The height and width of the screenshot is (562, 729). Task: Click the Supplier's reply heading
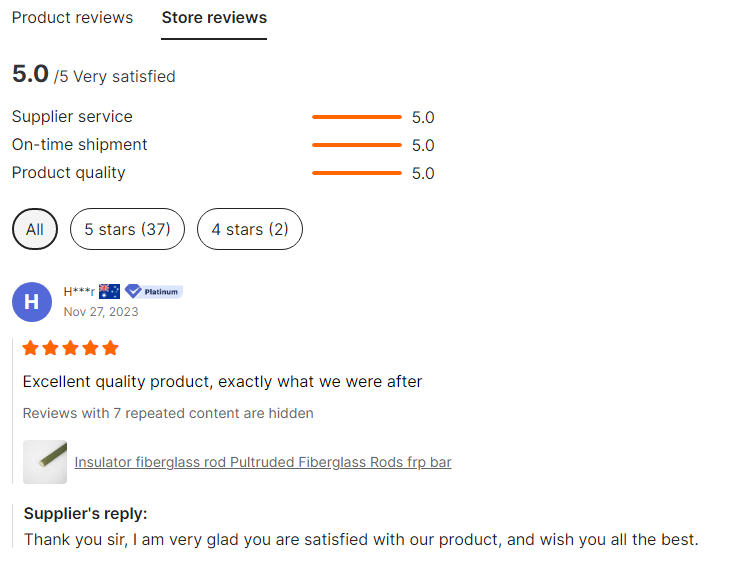pos(86,514)
